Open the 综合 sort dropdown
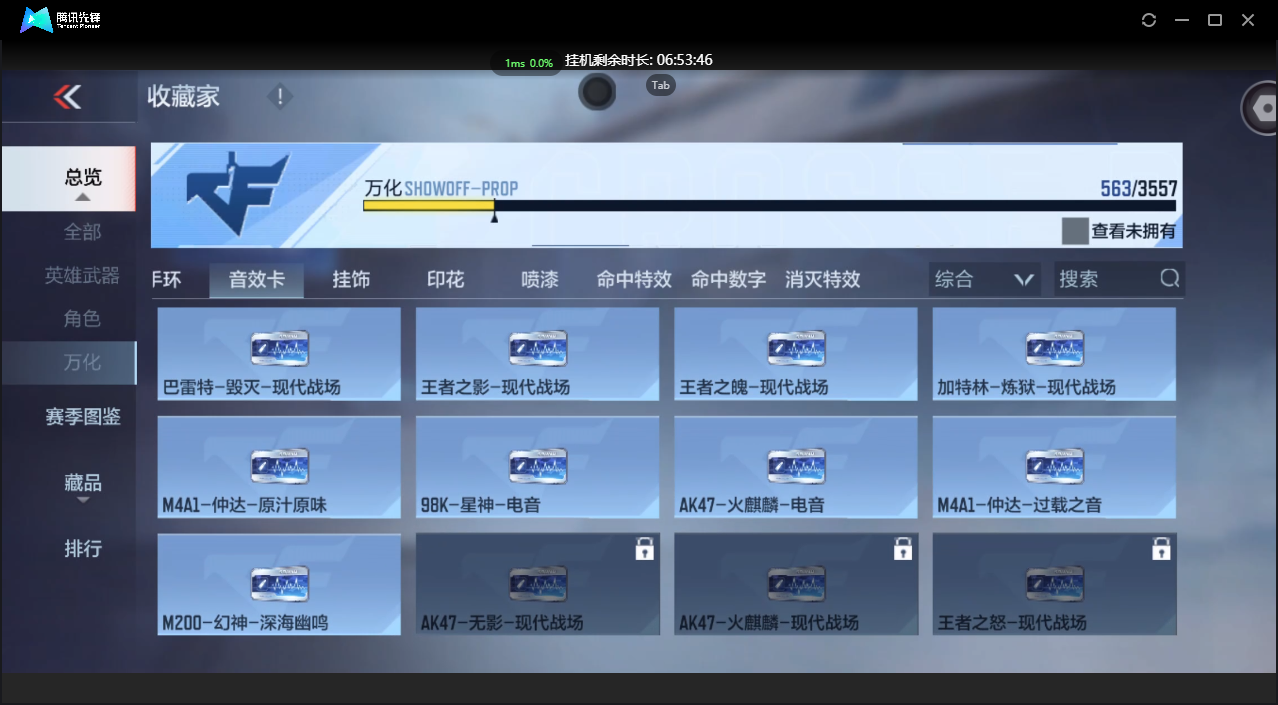Viewport: 1278px width, 705px height. click(x=984, y=279)
